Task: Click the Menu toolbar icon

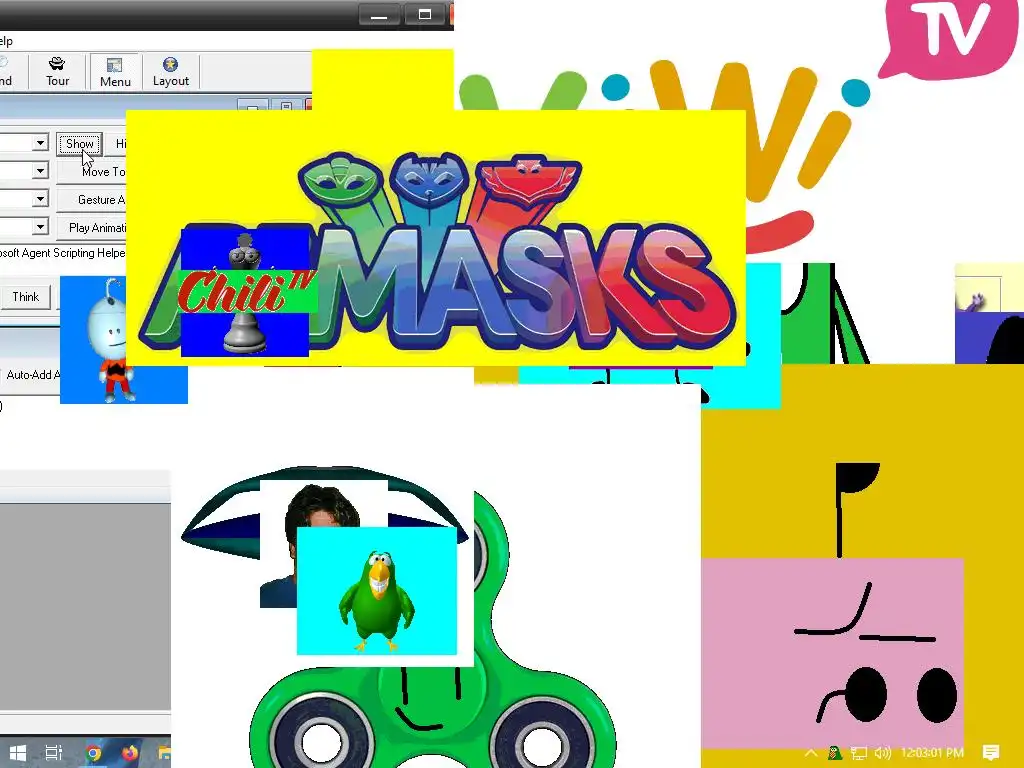Action: coord(115,72)
